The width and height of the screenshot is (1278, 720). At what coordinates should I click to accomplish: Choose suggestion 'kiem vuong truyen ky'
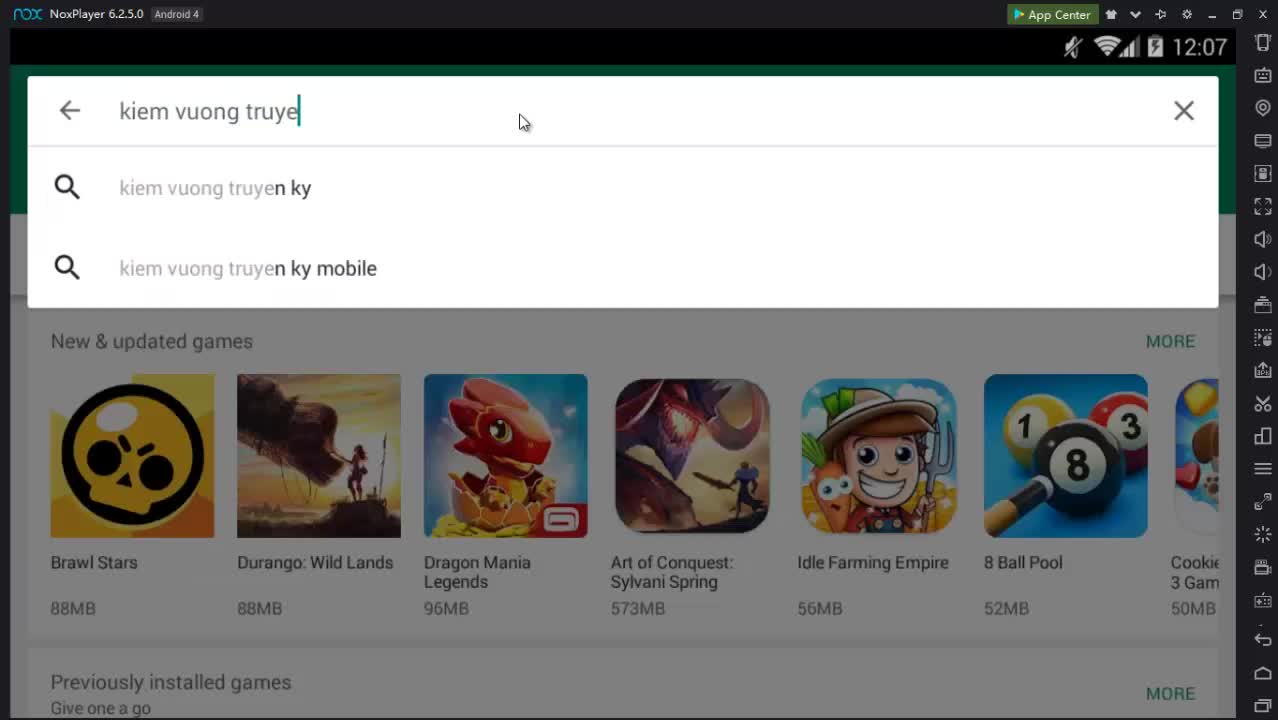pyautogui.click(x=622, y=188)
